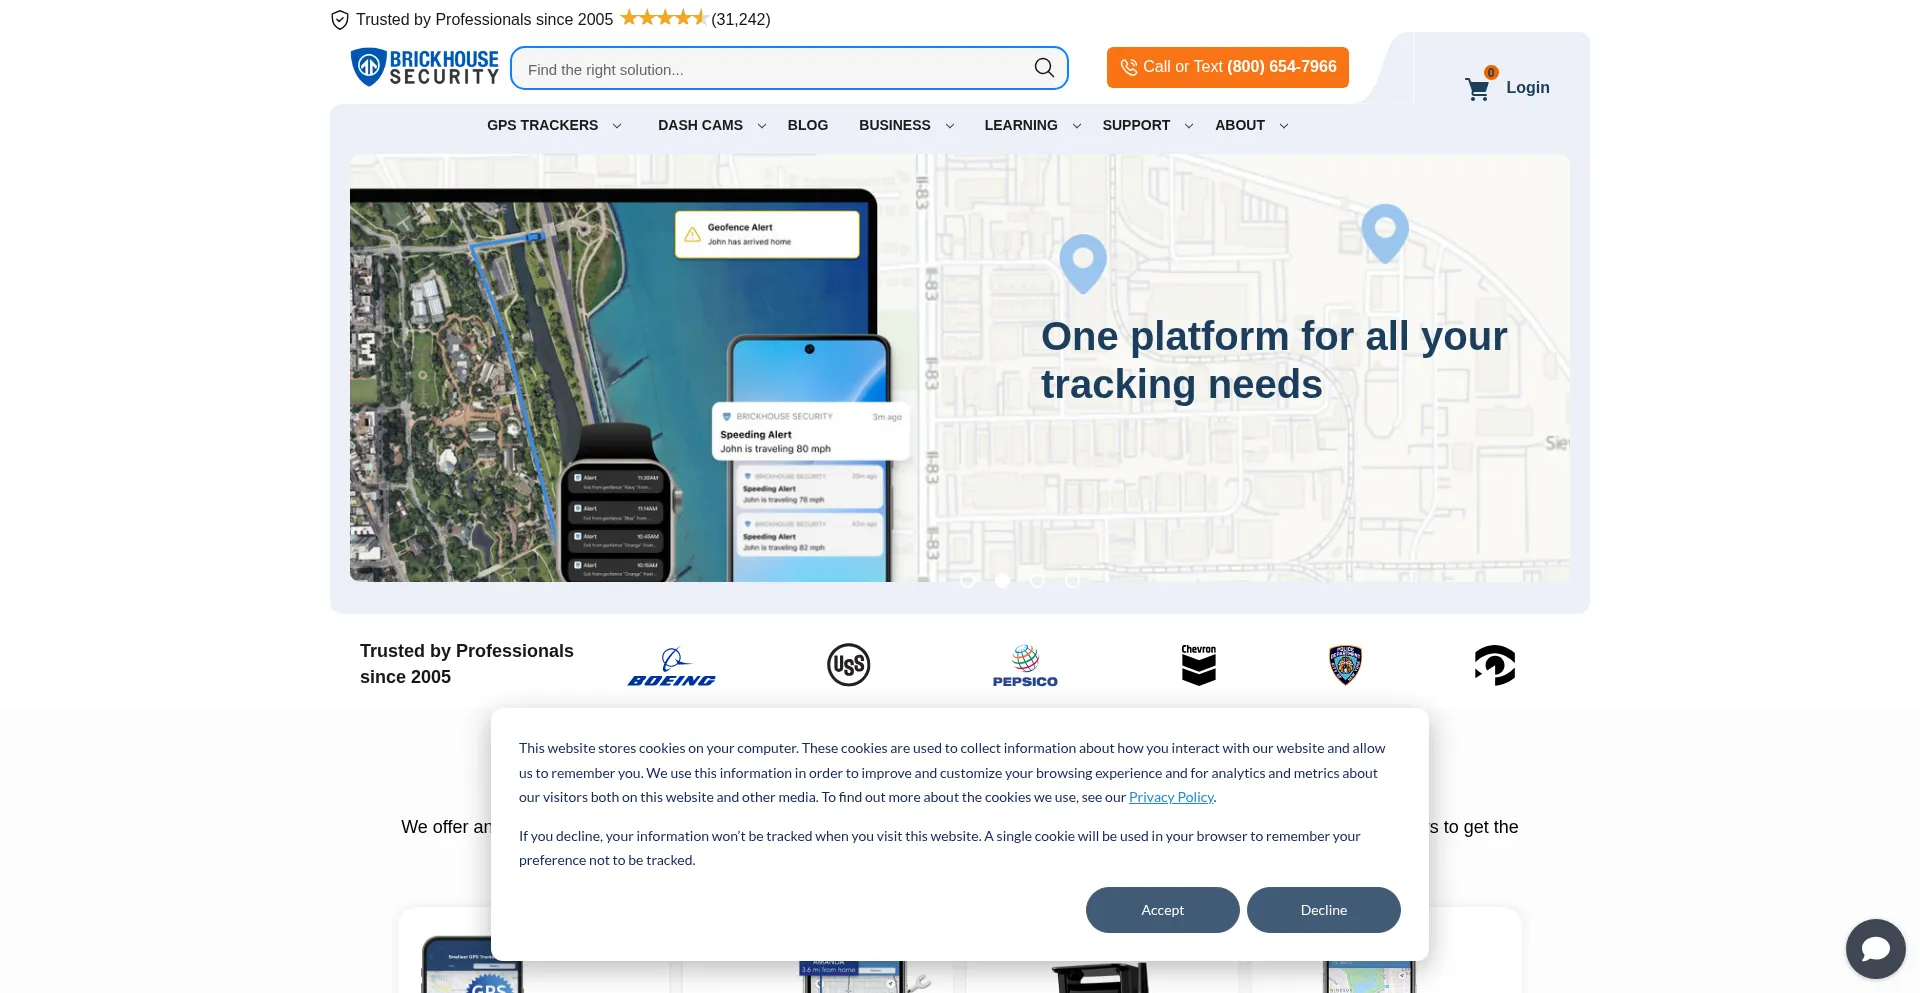Screen dimensions: 1920x993
Task: Click the Geofence Alert warning icon
Action: (692, 235)
